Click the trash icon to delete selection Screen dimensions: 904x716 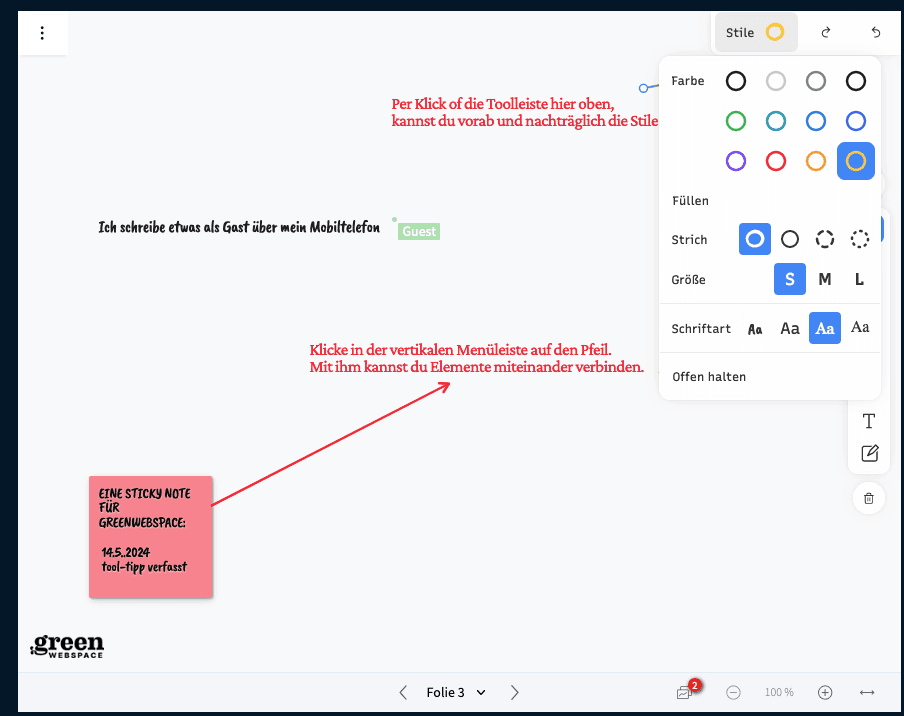pyautogui.click(x=868, y=498)
